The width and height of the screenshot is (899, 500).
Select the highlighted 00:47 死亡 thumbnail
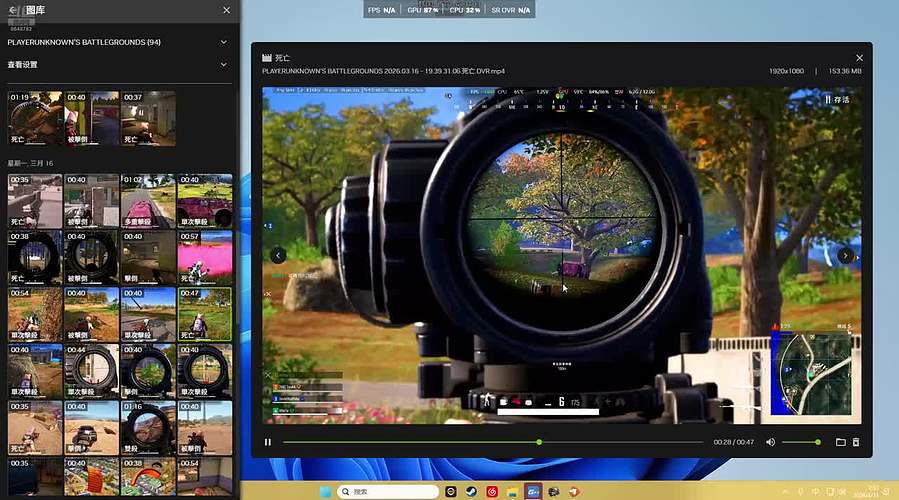click(204, 313)
